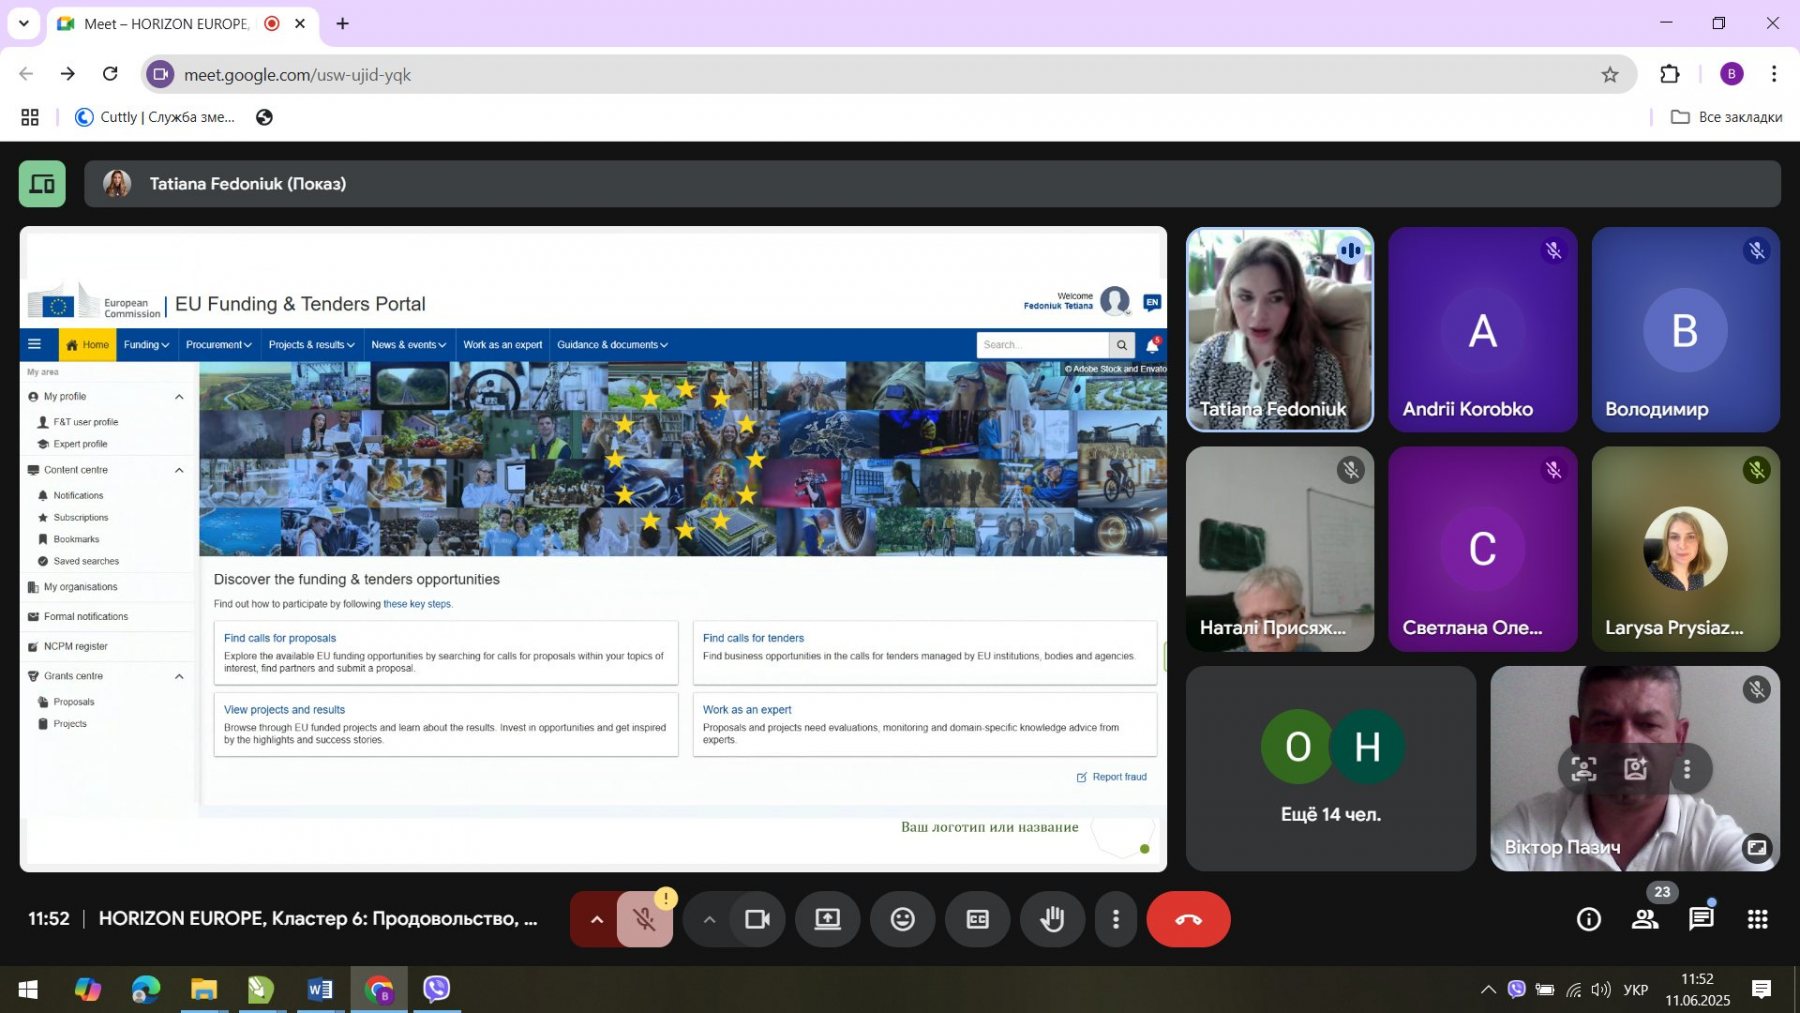1800x1013 pixels.
Task: Open browser extensions puzzle icon
Action: pos(1670,74)
